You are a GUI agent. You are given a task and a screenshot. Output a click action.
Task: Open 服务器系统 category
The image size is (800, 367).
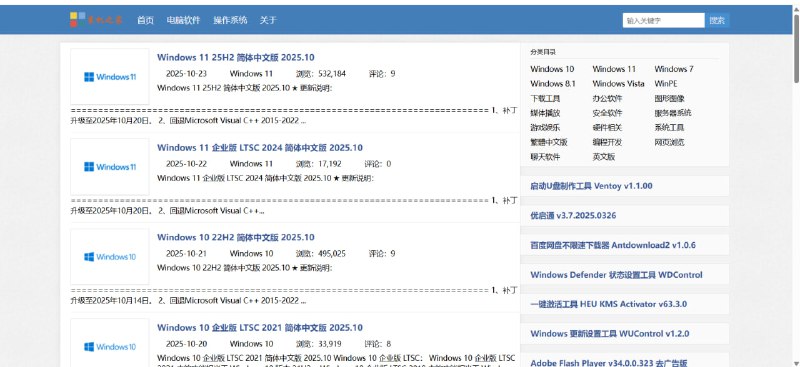click(x=673, y=113)
